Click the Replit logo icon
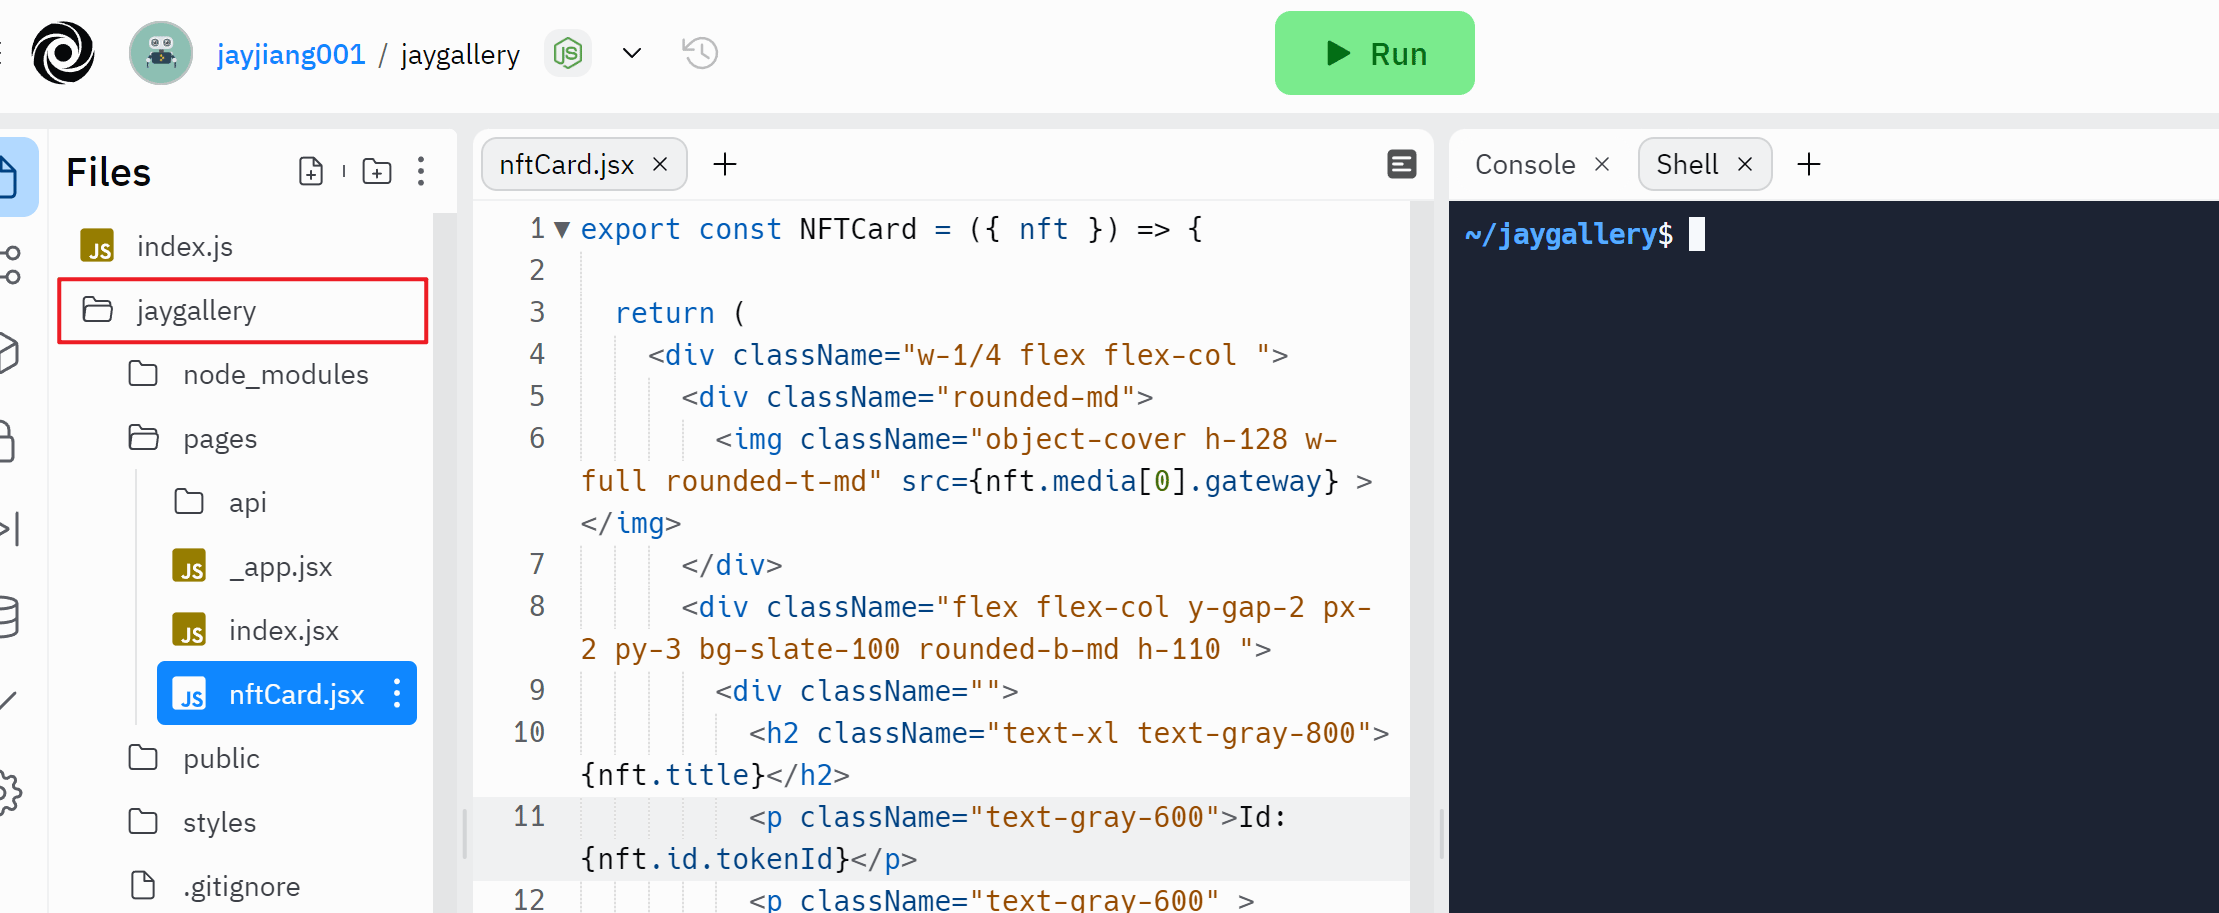This screenshot has width=2219, height=913. tap(63, 53)
